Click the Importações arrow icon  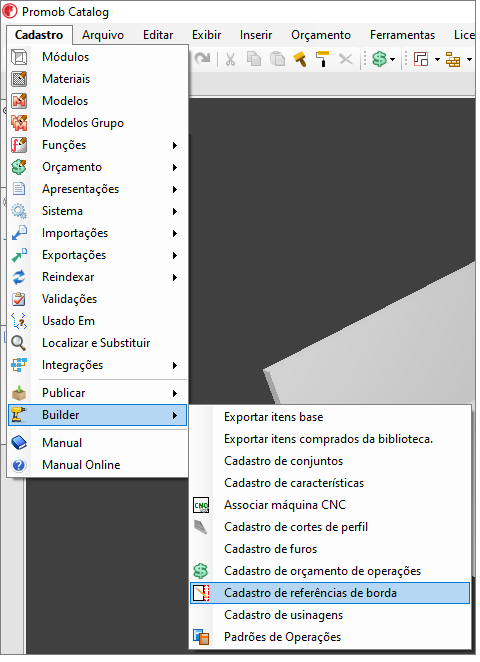click(x=19, y=233)
